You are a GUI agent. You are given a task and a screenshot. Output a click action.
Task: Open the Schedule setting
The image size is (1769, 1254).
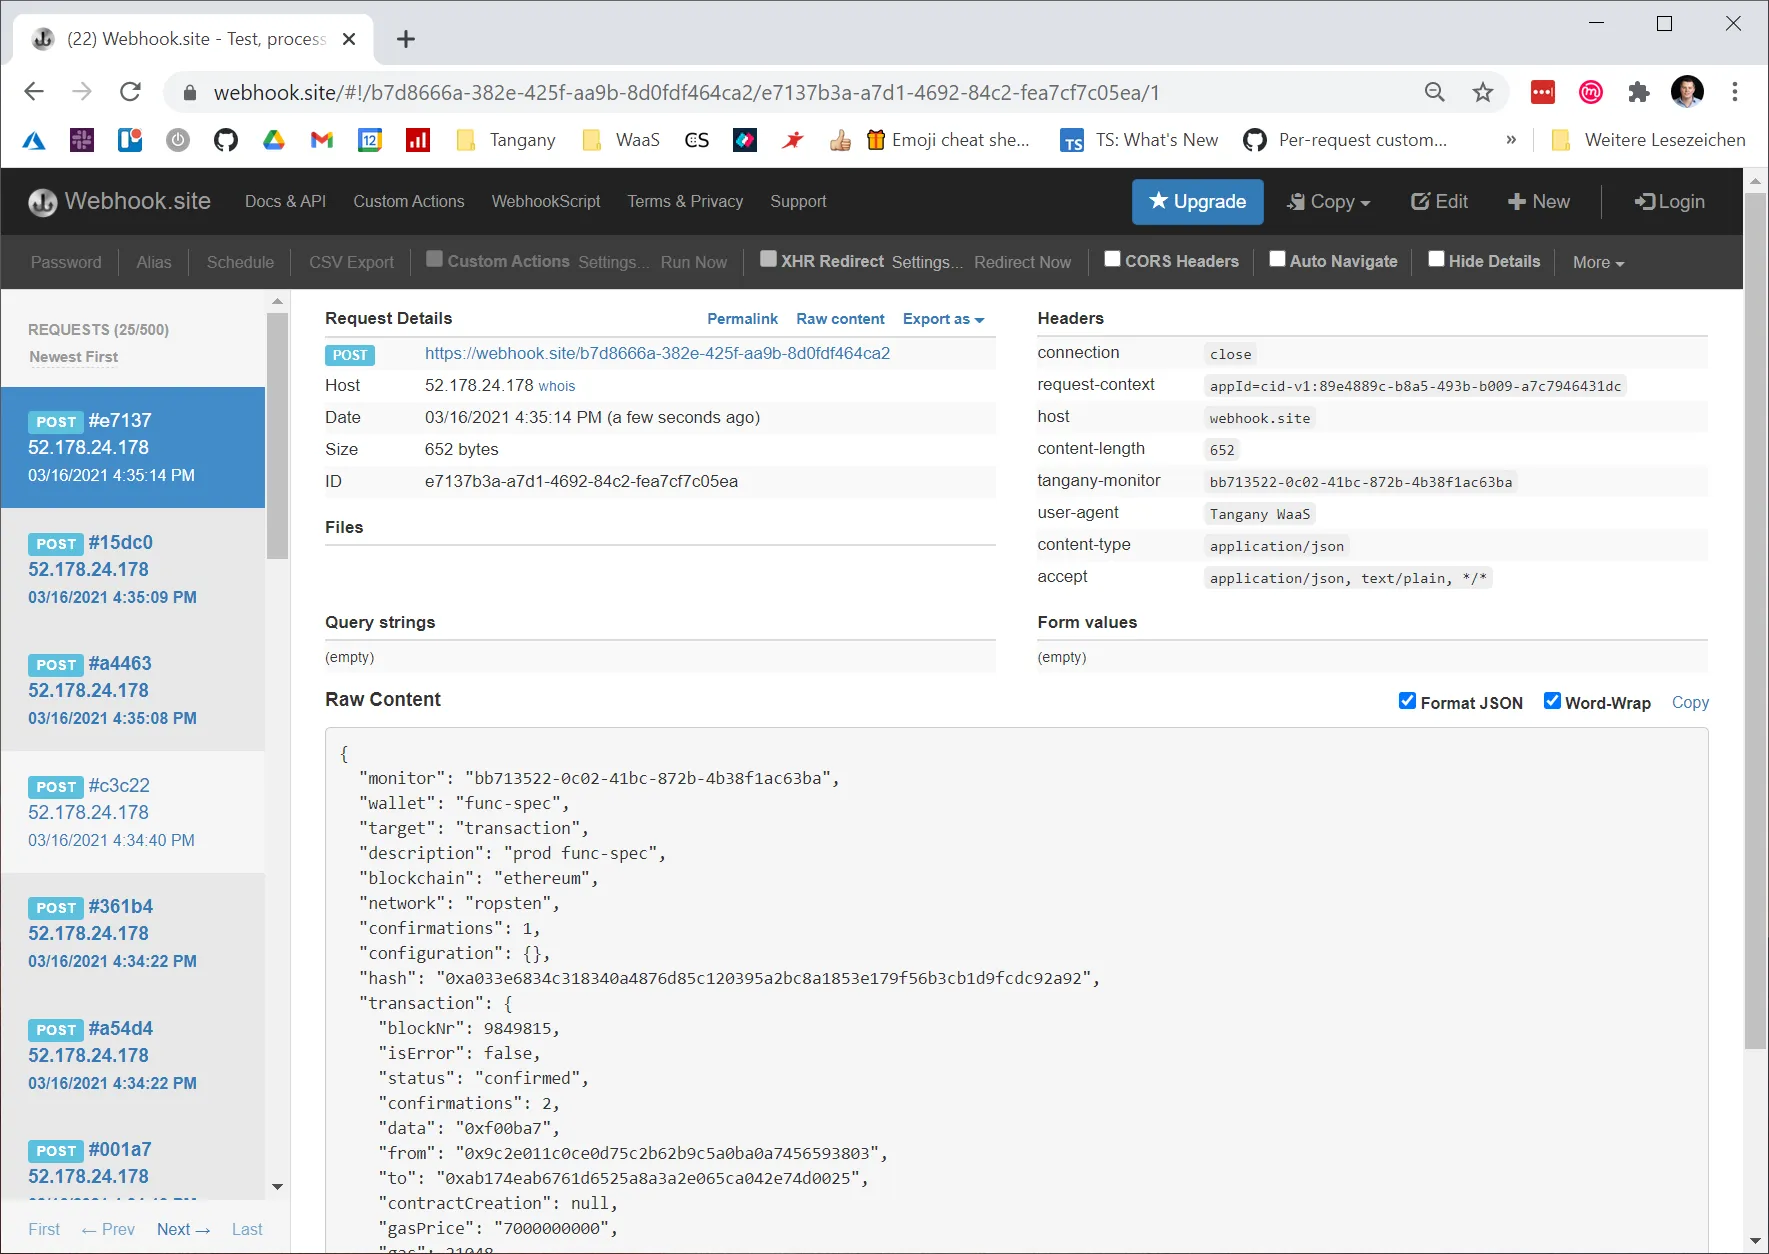(x=240, y=262)
